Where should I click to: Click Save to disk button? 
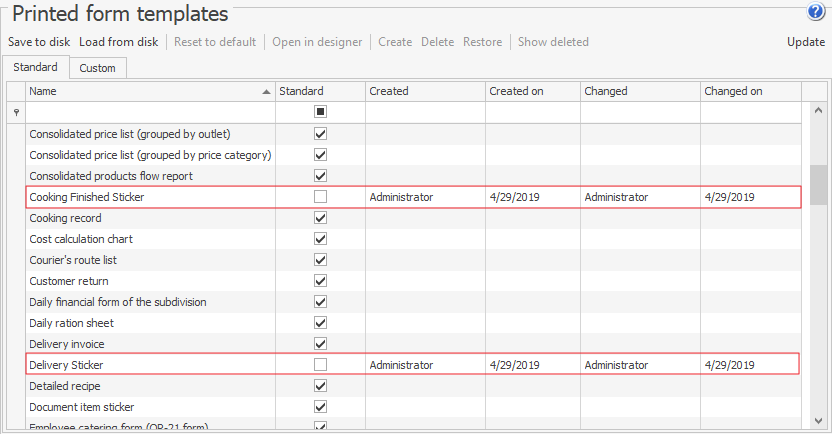click(x=39, y=42)
